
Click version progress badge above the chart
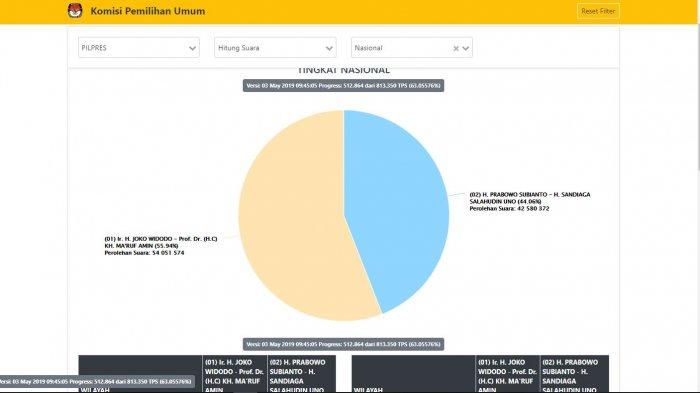pyautogui.click(x=343, y=86)
